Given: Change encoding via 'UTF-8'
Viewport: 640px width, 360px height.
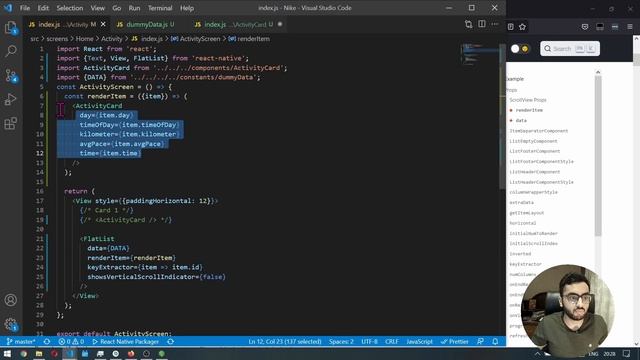Looking at the screenshot, I should click(x=369, y=342).
